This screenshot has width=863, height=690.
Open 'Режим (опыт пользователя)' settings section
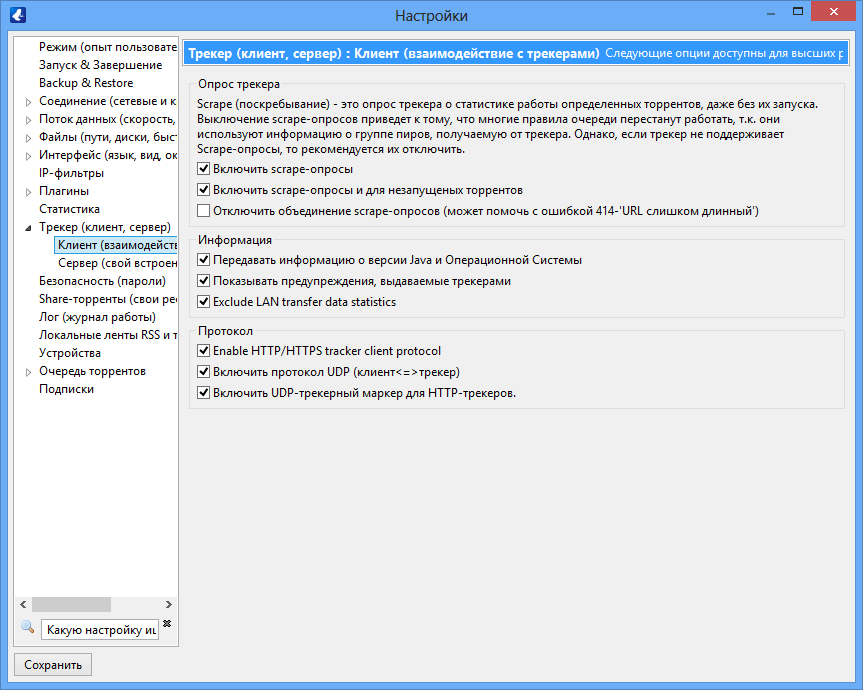click(x=108, y=47)
